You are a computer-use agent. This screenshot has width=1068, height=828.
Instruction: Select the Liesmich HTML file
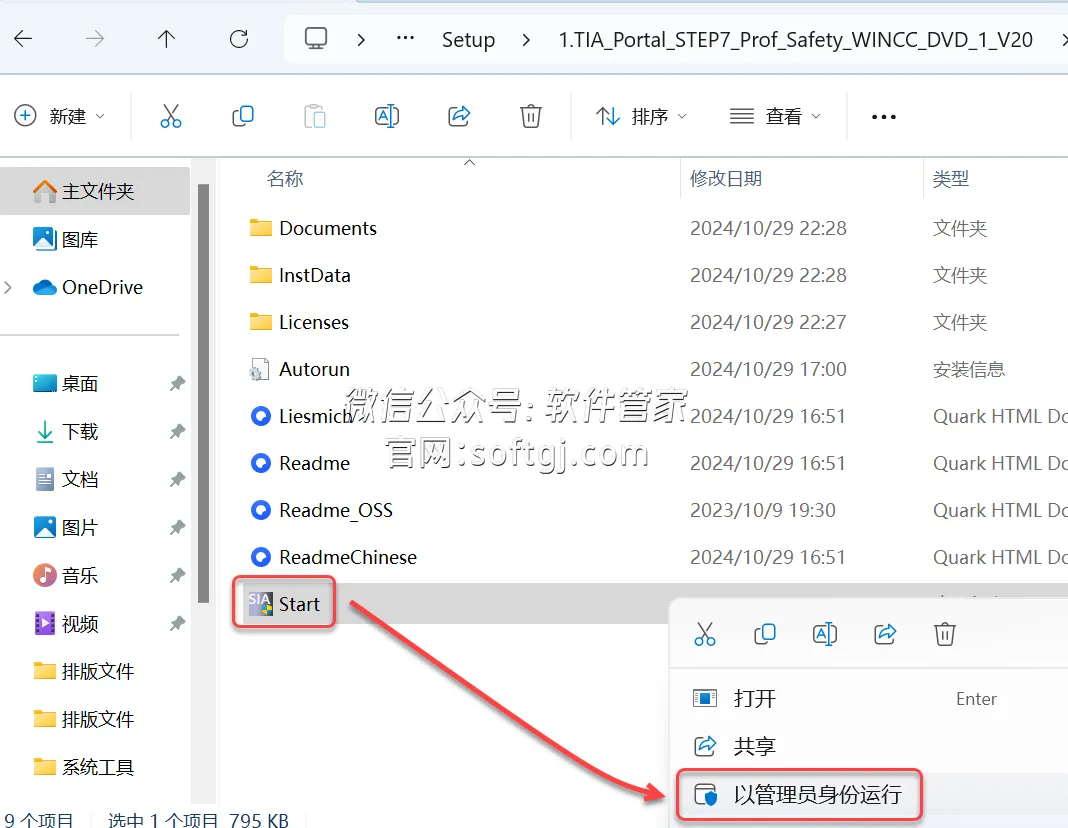click(x=300, y=416)
